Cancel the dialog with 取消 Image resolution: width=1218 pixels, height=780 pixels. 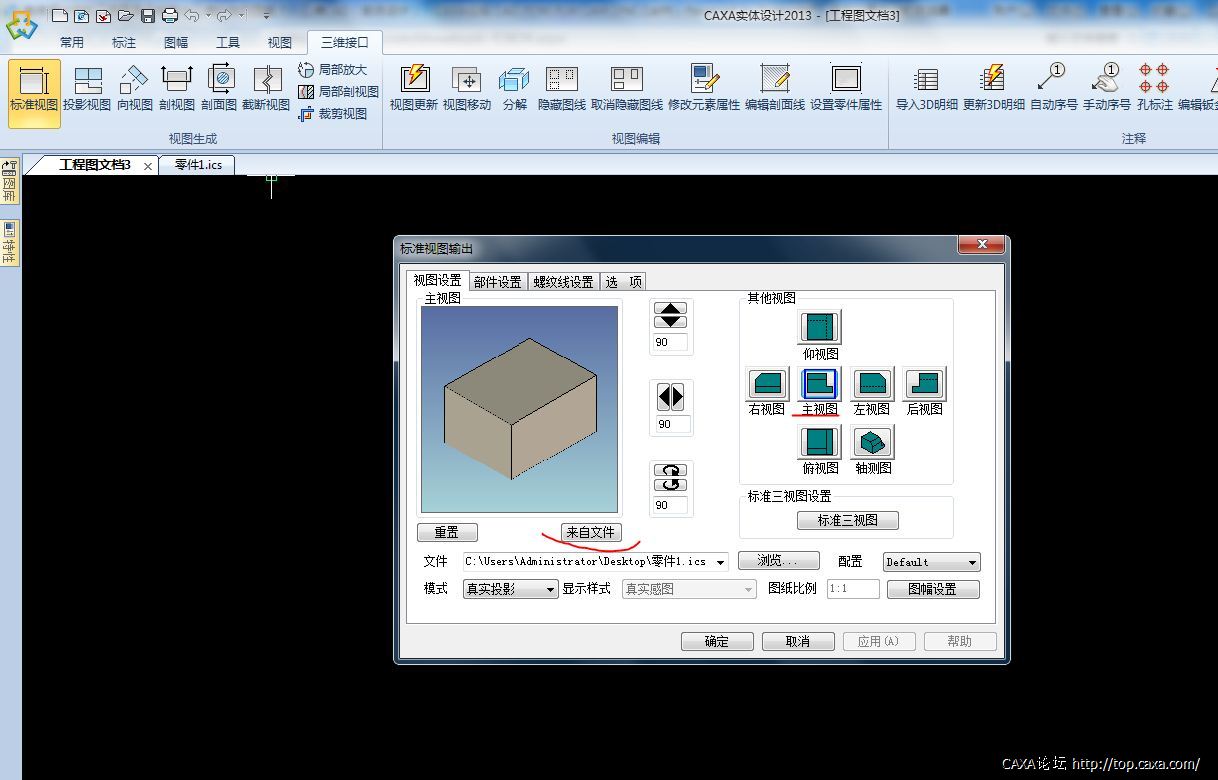tap(798, 641)
